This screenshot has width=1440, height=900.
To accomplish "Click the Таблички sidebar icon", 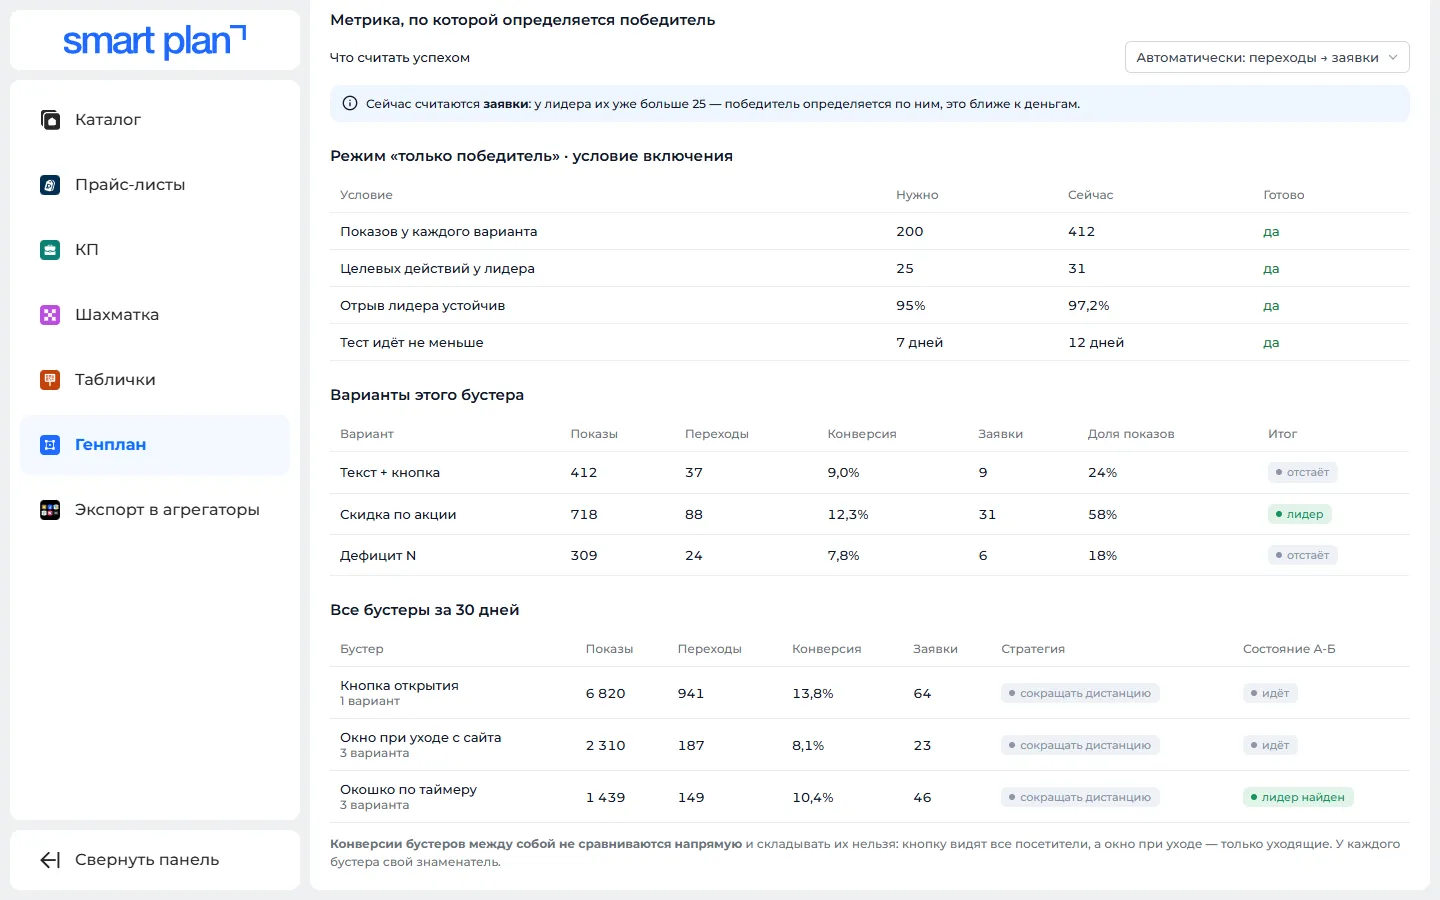I will [50, 380].
